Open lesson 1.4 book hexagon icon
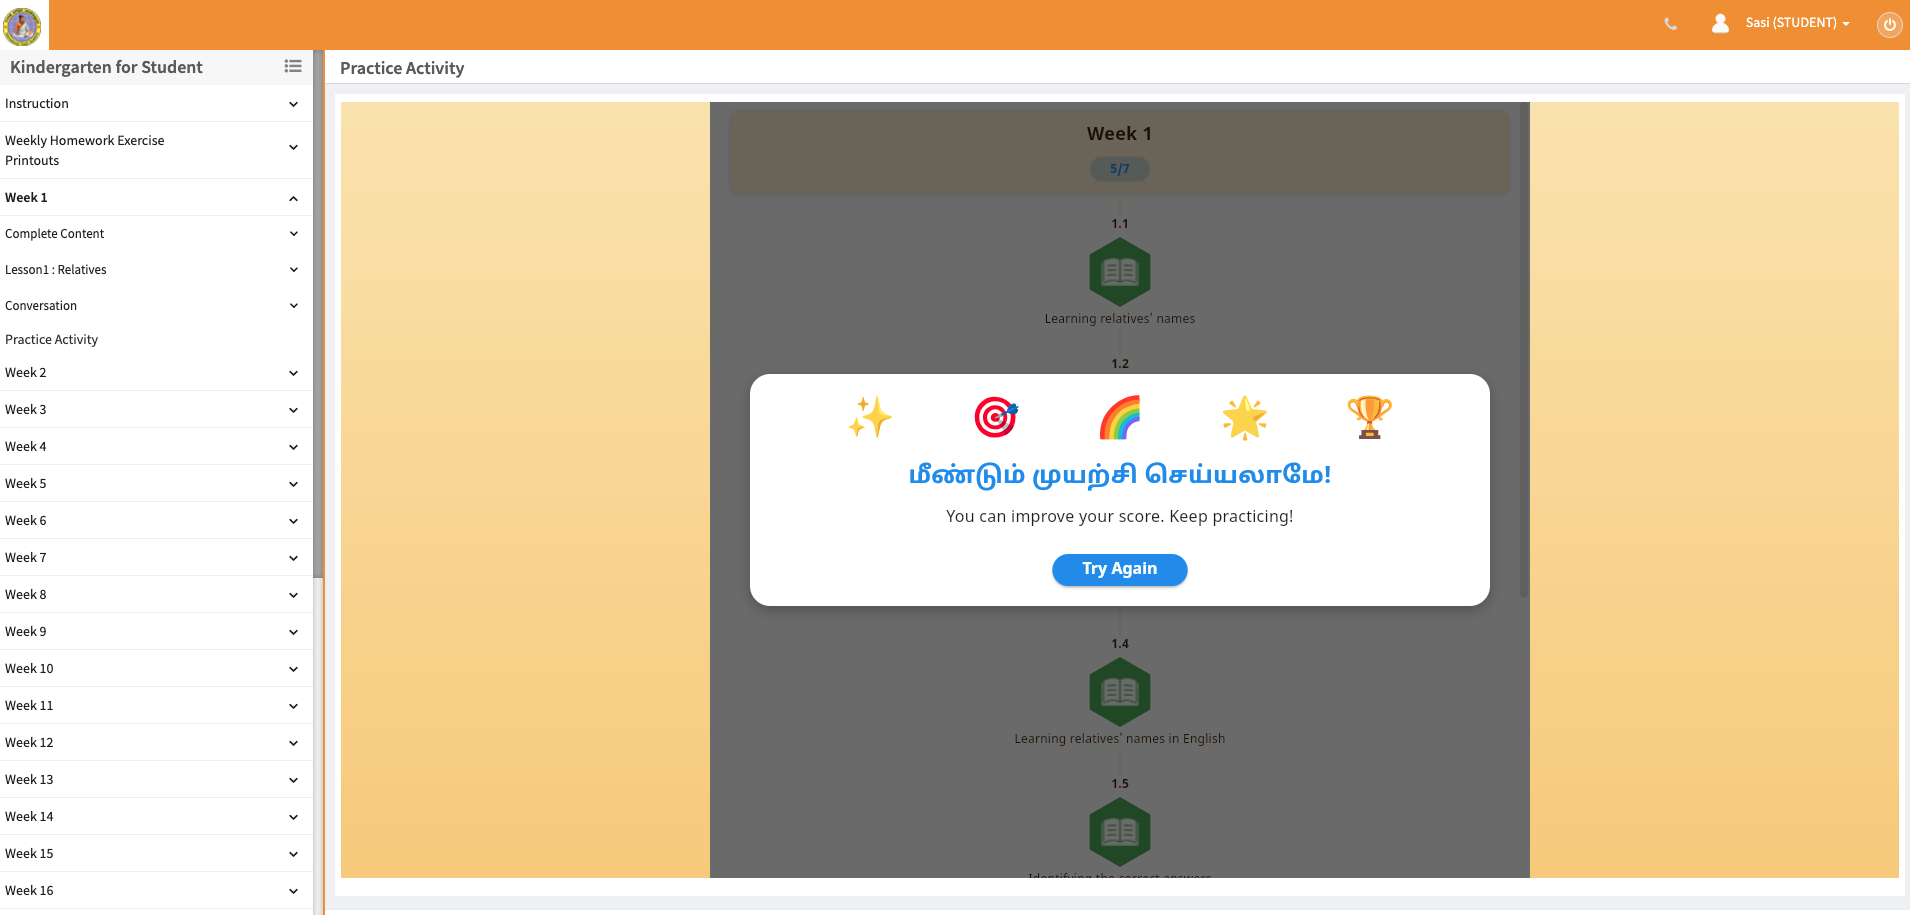 [x=1120, y=692]
